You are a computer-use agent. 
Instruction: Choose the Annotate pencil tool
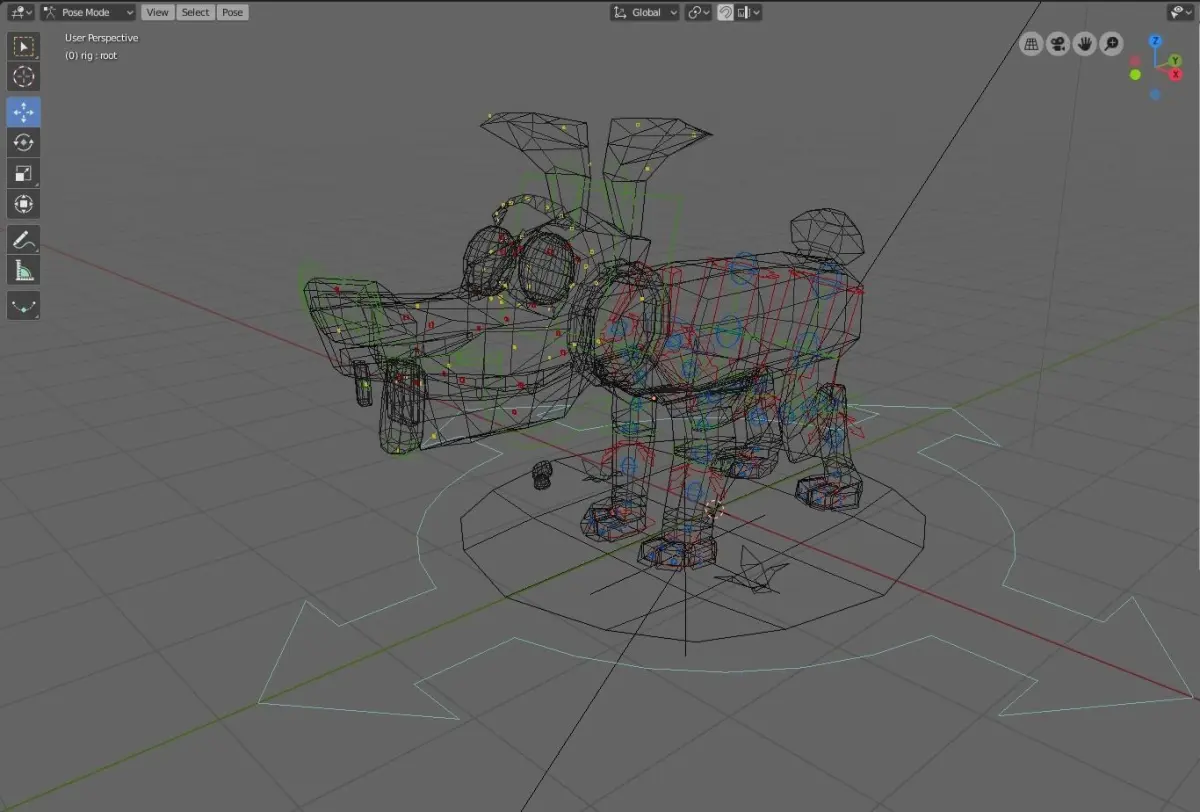tap(23, 239)
